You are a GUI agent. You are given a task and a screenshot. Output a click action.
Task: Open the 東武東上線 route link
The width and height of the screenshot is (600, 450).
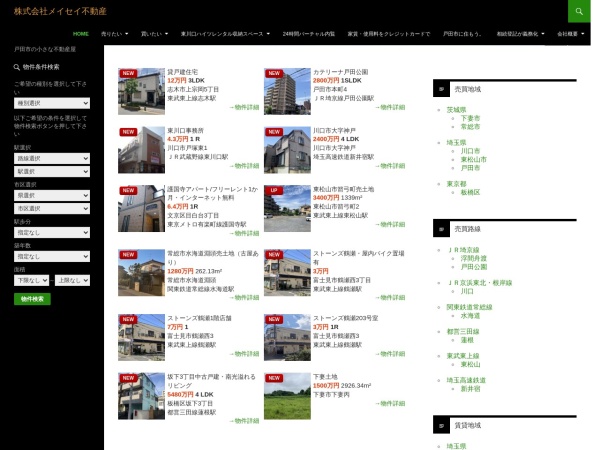(463, 356)
